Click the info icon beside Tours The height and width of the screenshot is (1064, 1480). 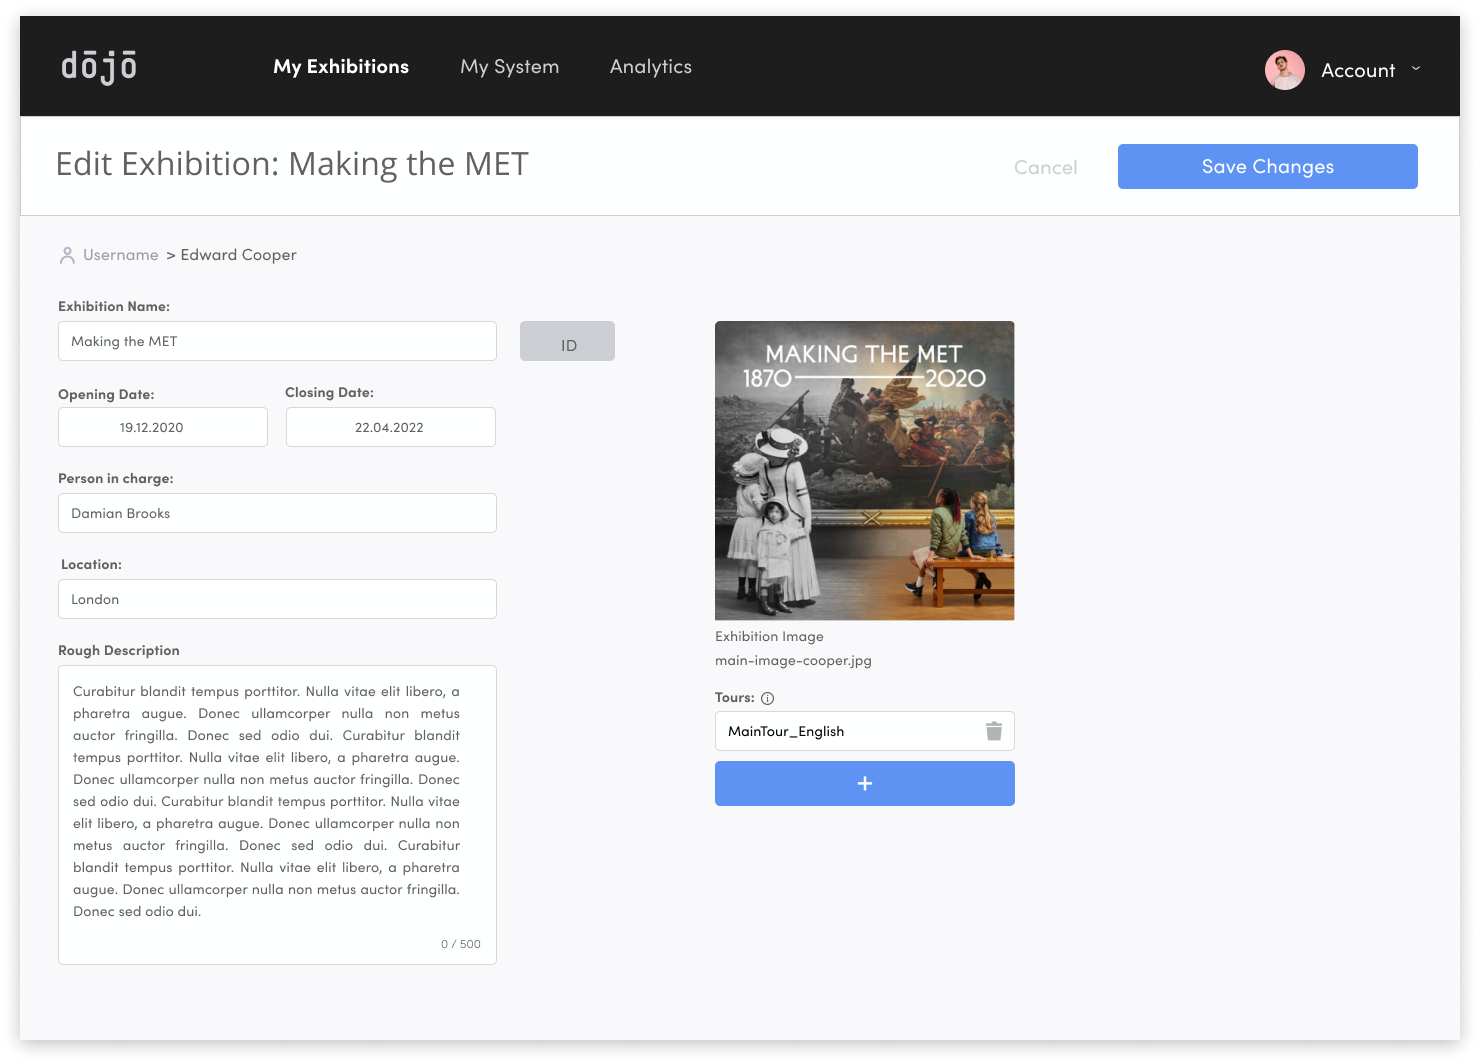[767, 698]
